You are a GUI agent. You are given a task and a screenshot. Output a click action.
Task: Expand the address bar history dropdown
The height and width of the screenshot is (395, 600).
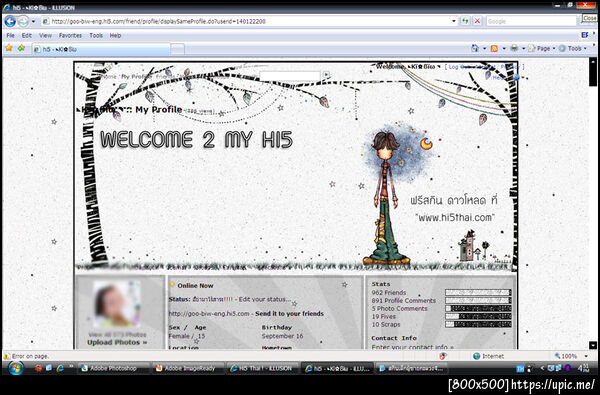click(454, 21)
